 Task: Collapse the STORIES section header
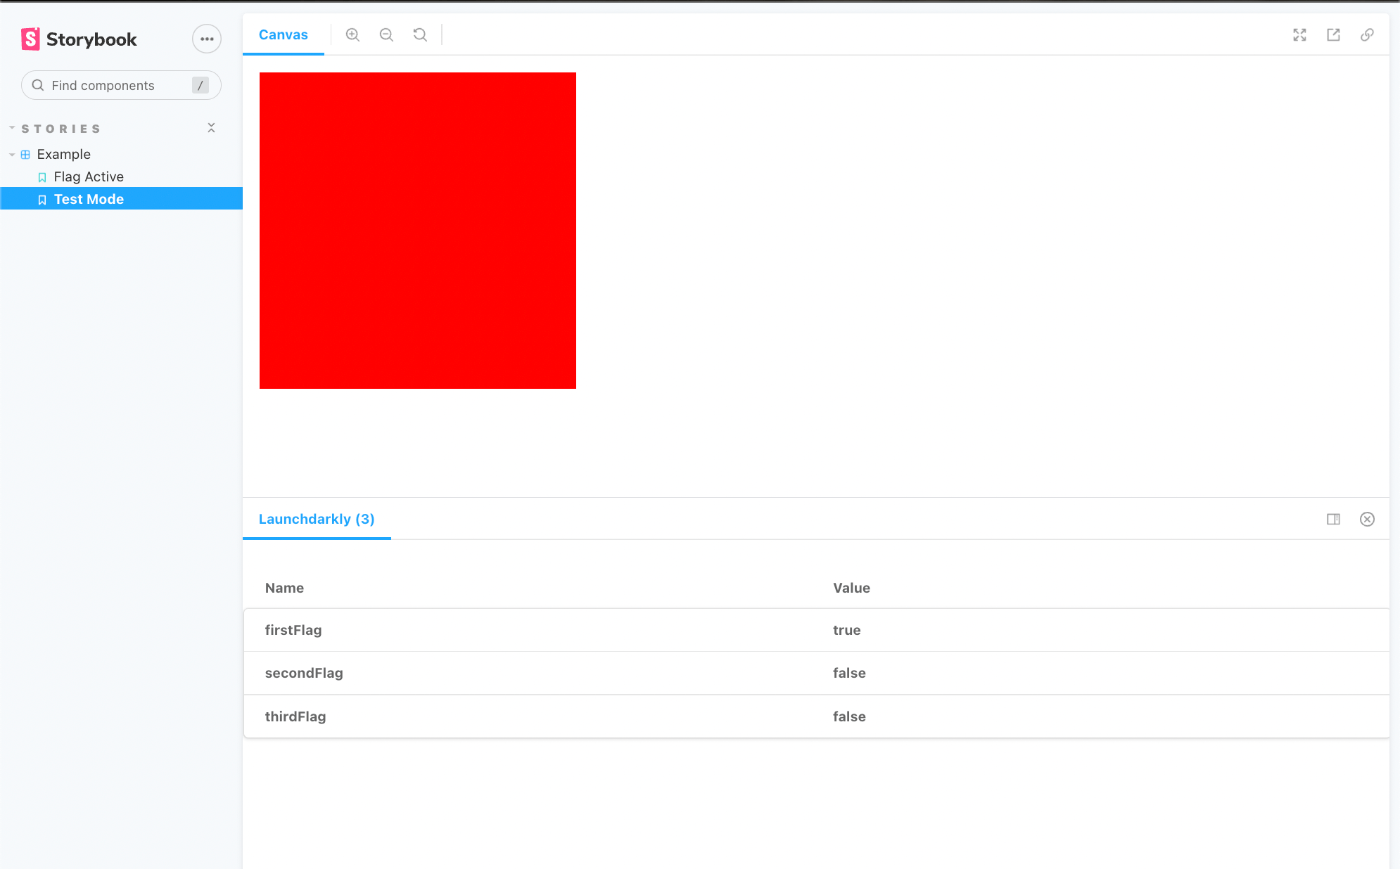tap(60, 129)
